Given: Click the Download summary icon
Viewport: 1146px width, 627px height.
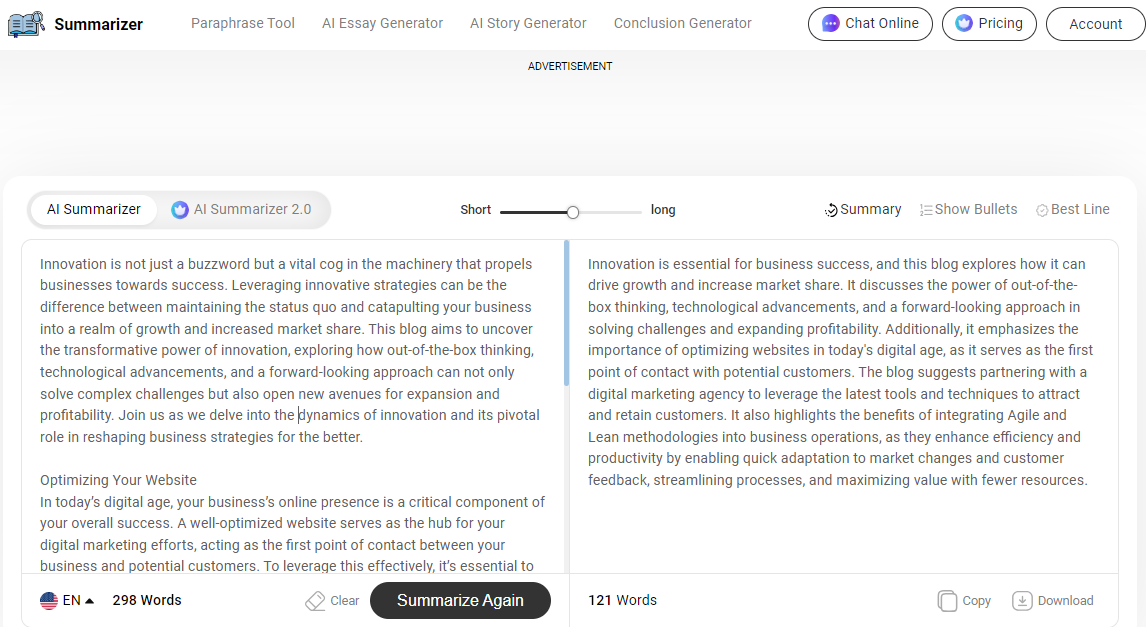Looking at the screenshot, I should point(1022,601).
